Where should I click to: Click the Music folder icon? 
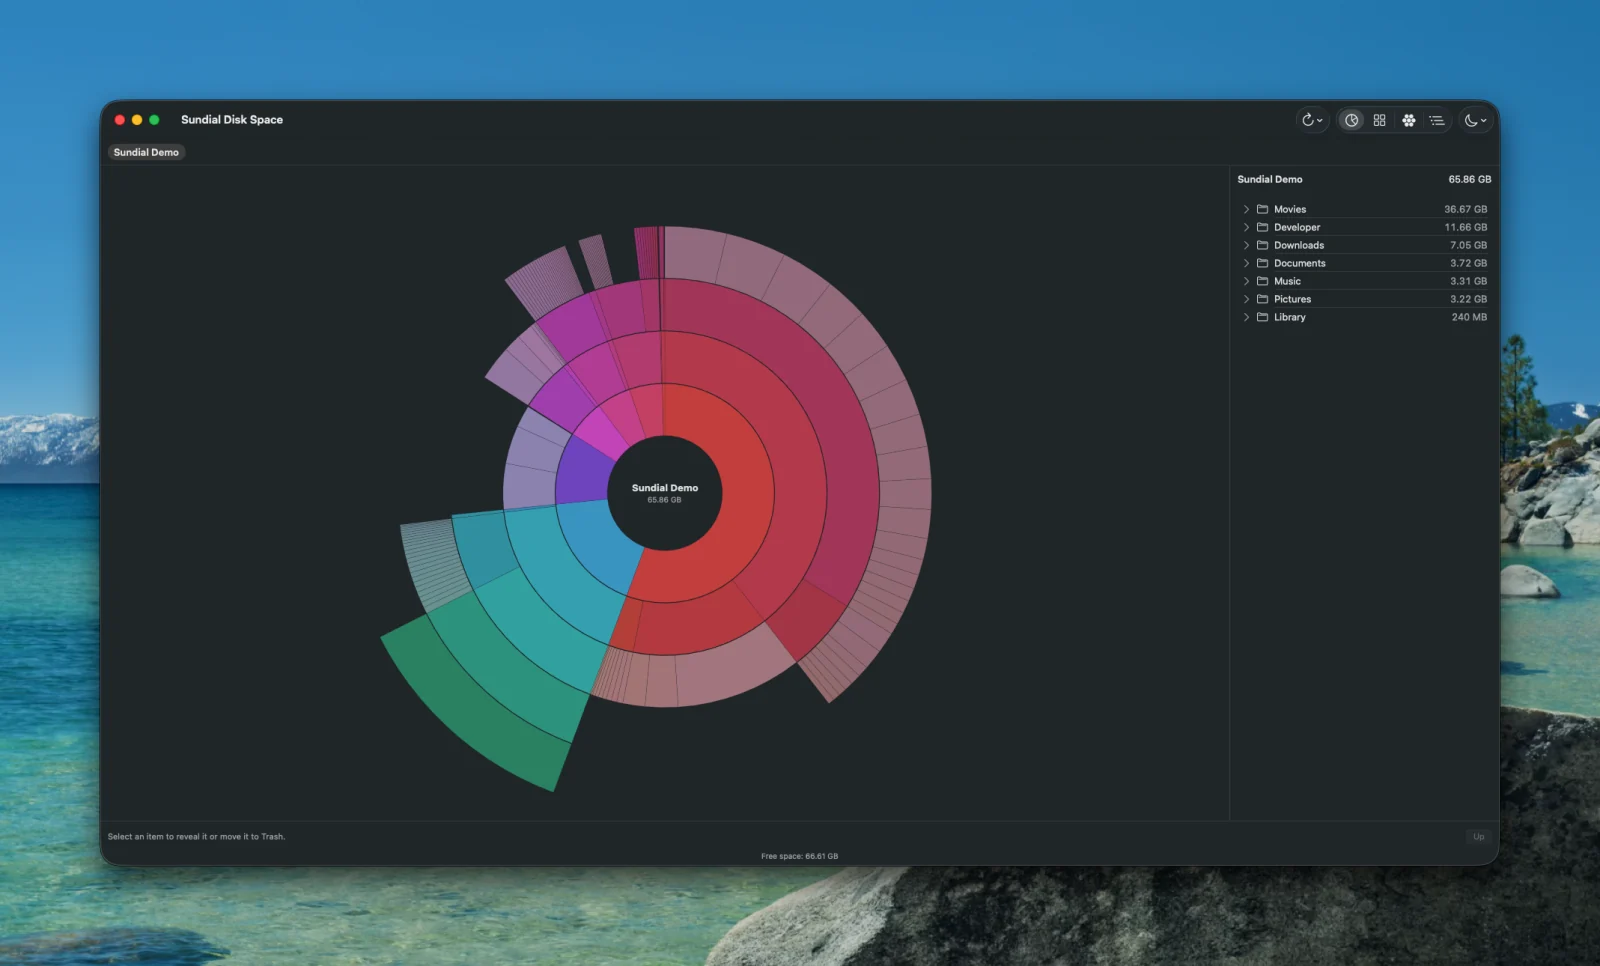click(x=1262, y=281)
